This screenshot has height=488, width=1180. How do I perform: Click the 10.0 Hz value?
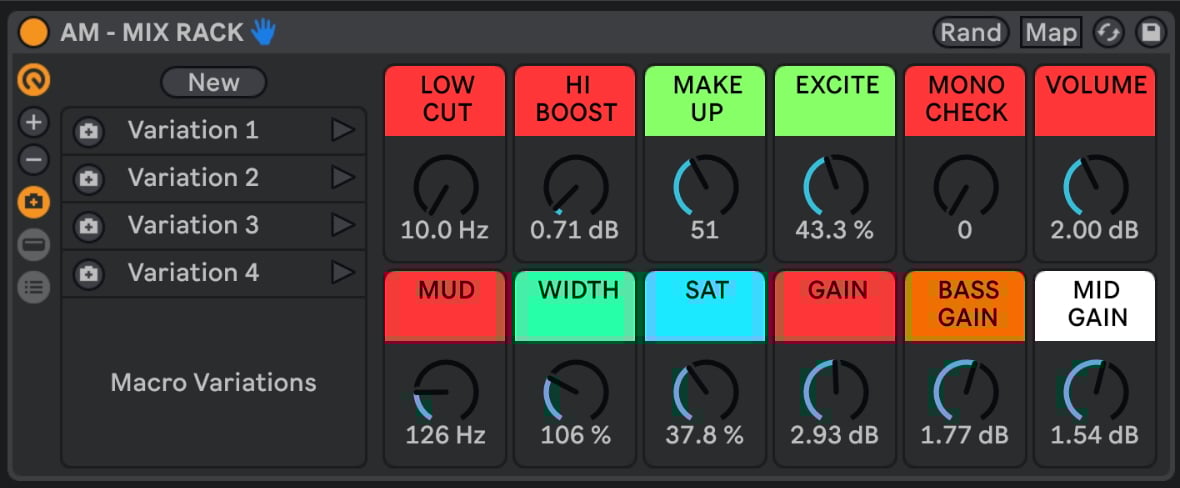(445, 230)
